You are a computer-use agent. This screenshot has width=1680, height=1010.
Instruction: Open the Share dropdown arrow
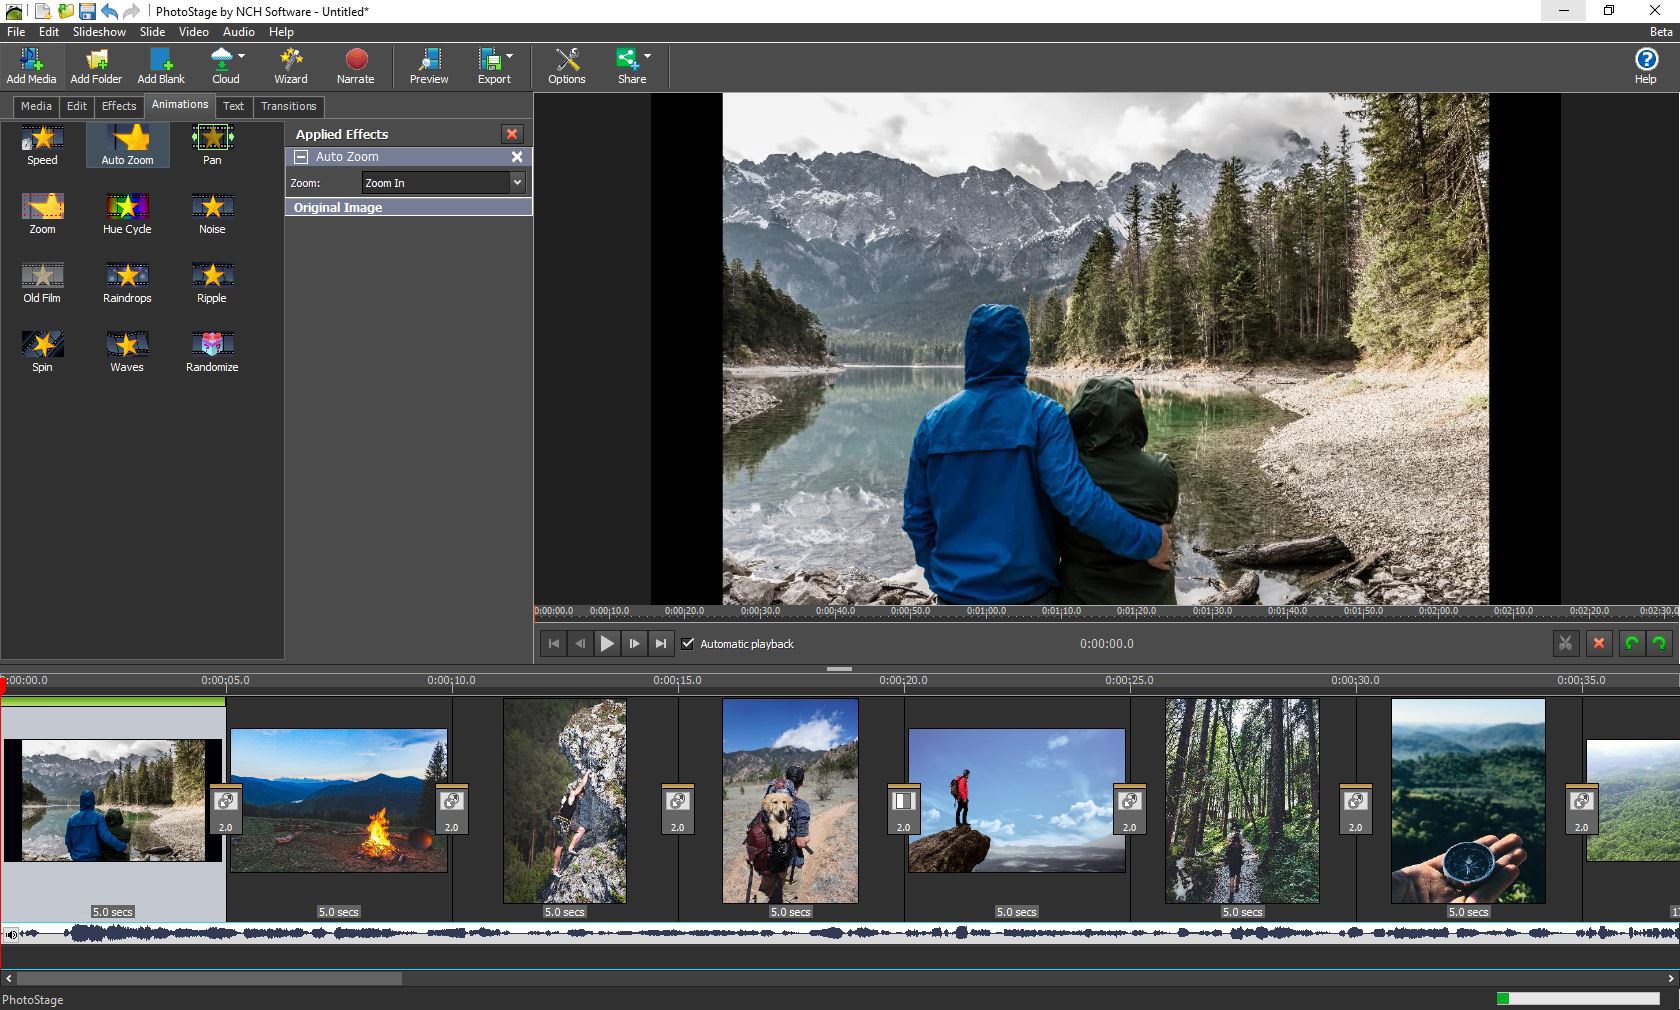tap(648, 56)
